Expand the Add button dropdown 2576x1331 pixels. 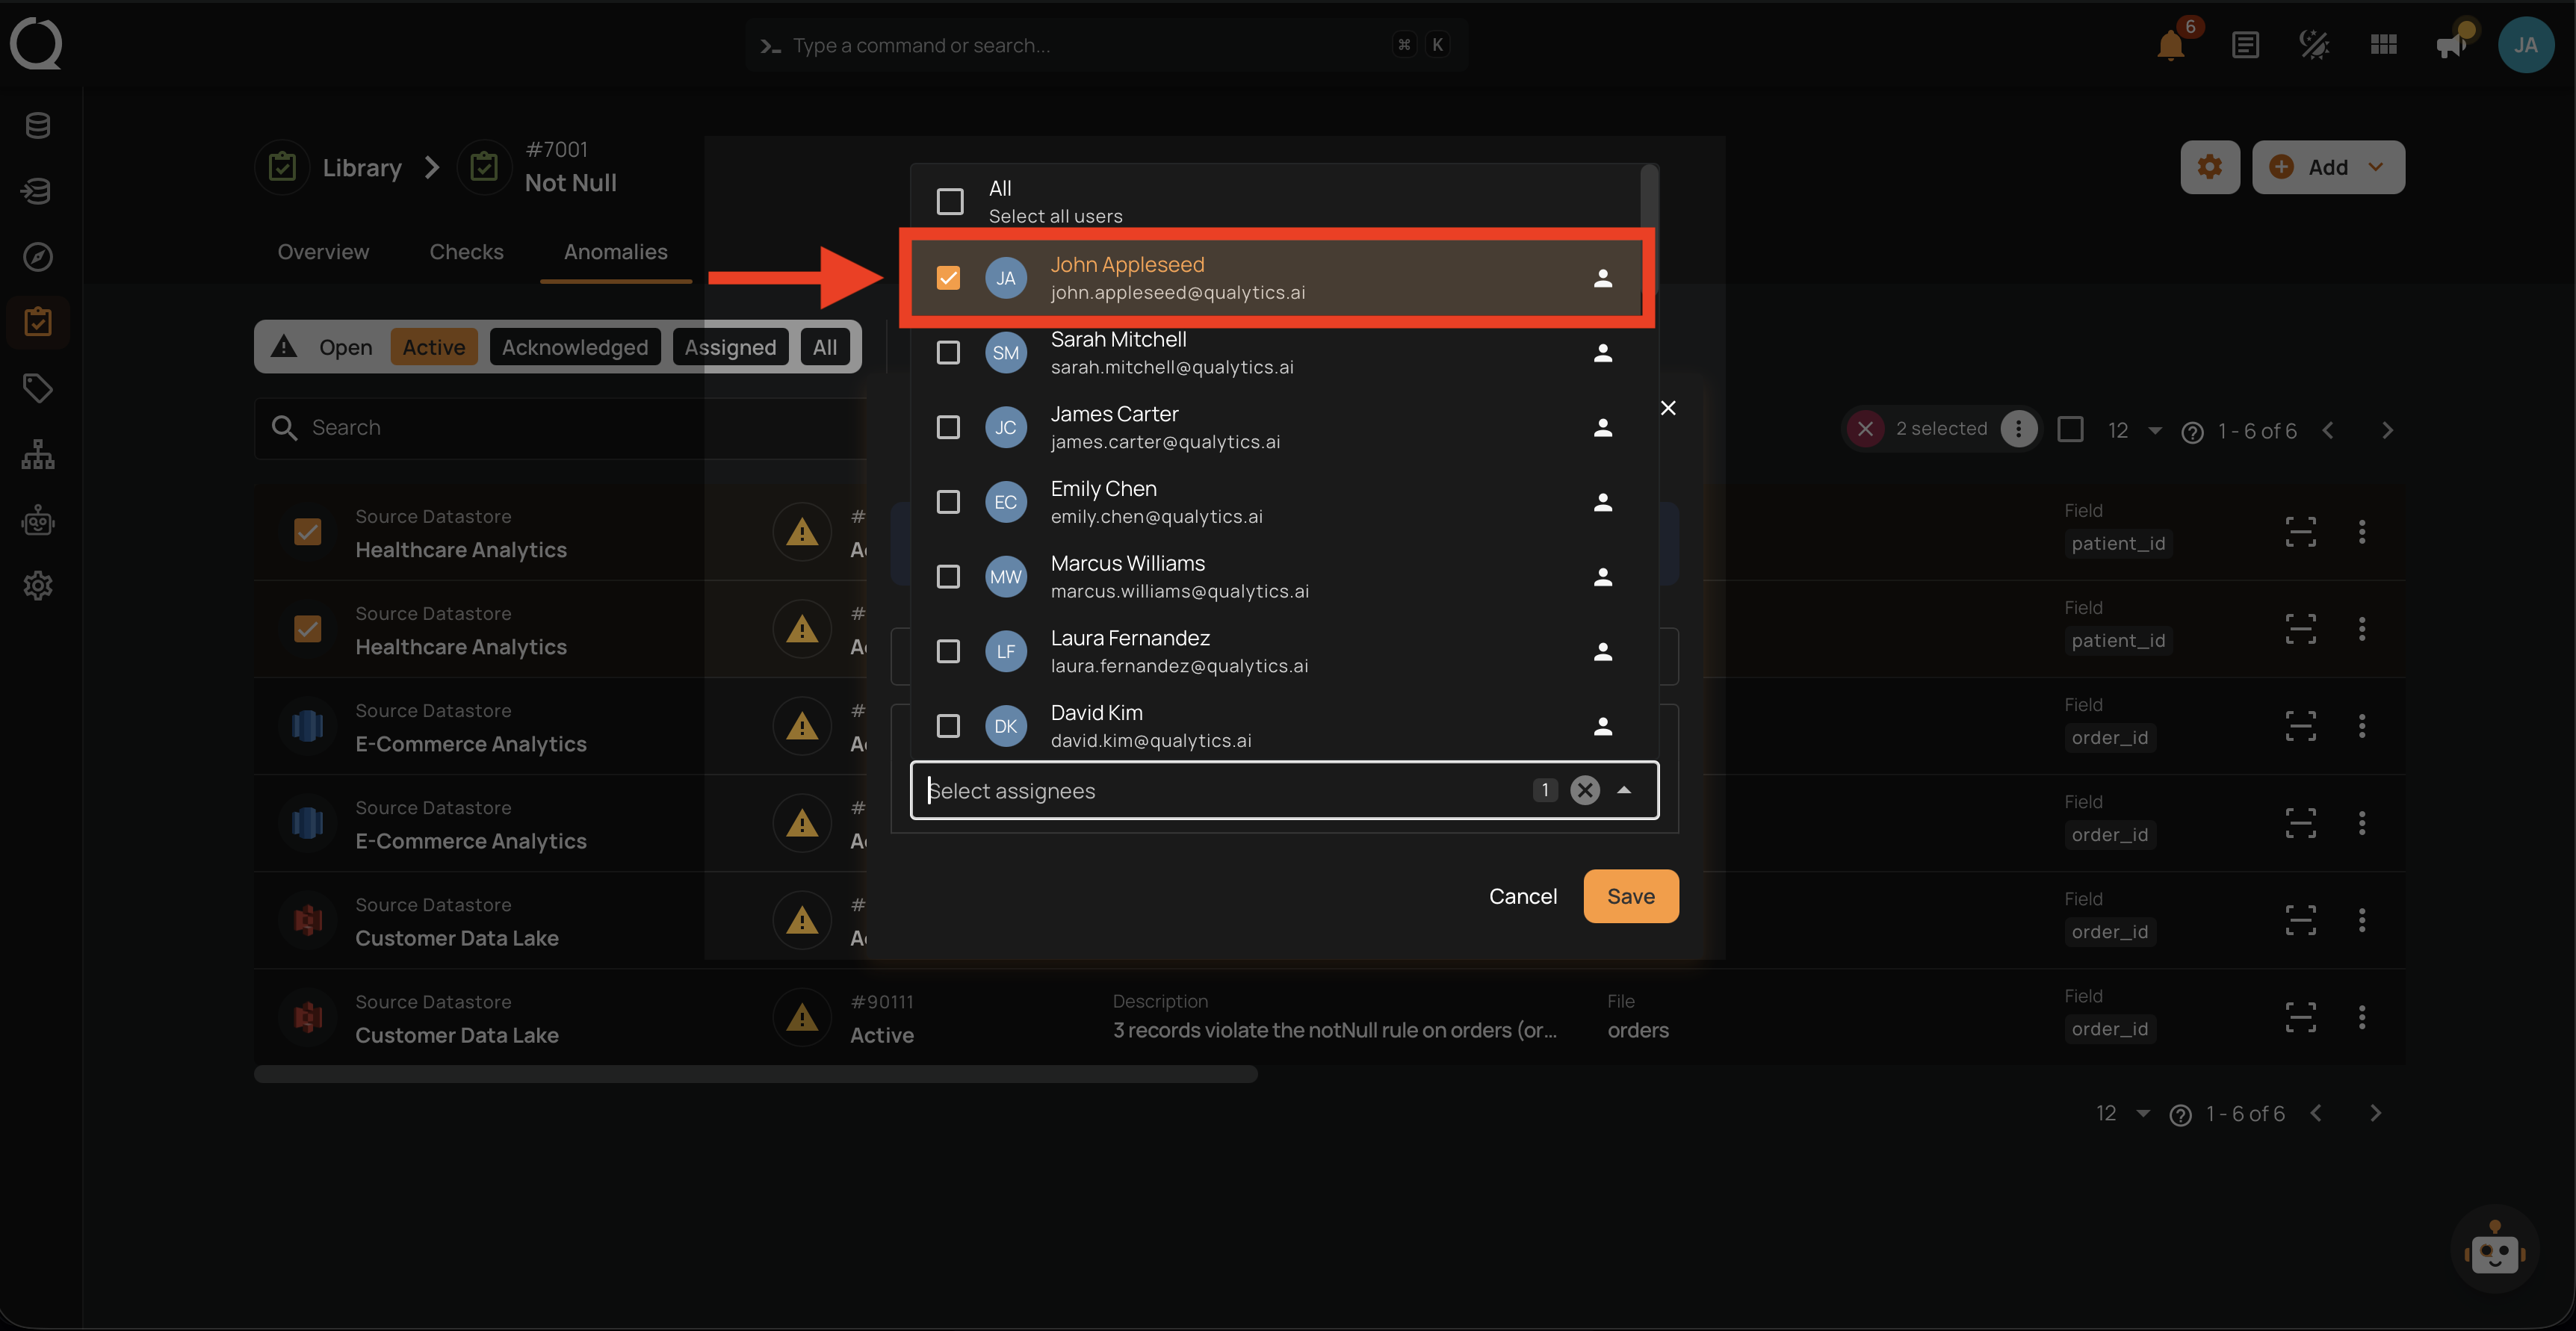(x=2376, y=167)
